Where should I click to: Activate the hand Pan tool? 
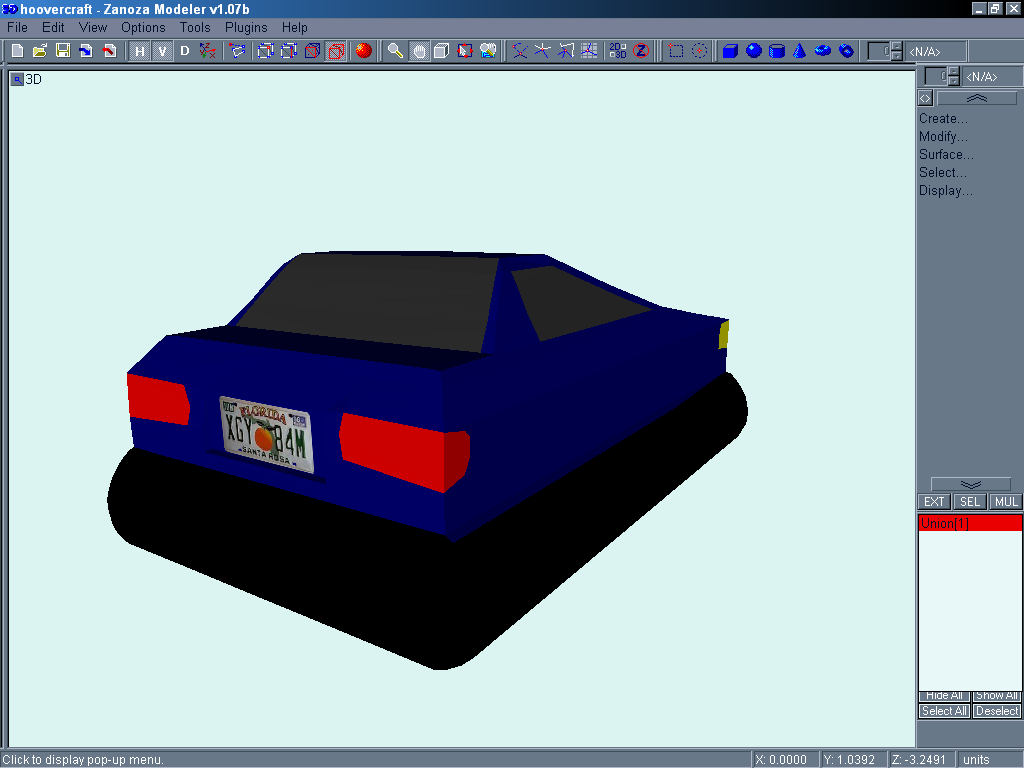click(419, 50)
